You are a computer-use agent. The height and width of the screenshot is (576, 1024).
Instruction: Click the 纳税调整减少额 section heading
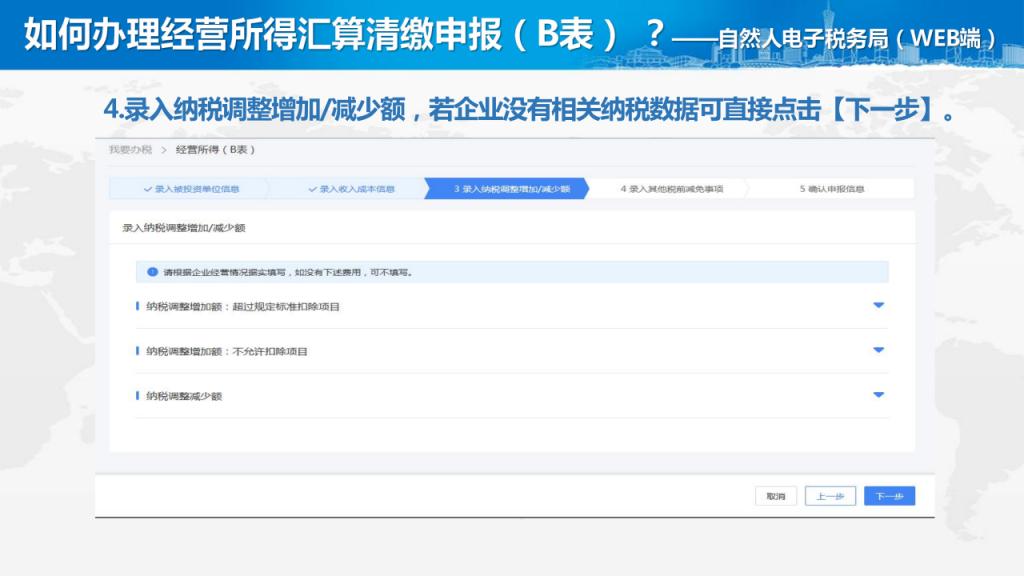point(183,396)
